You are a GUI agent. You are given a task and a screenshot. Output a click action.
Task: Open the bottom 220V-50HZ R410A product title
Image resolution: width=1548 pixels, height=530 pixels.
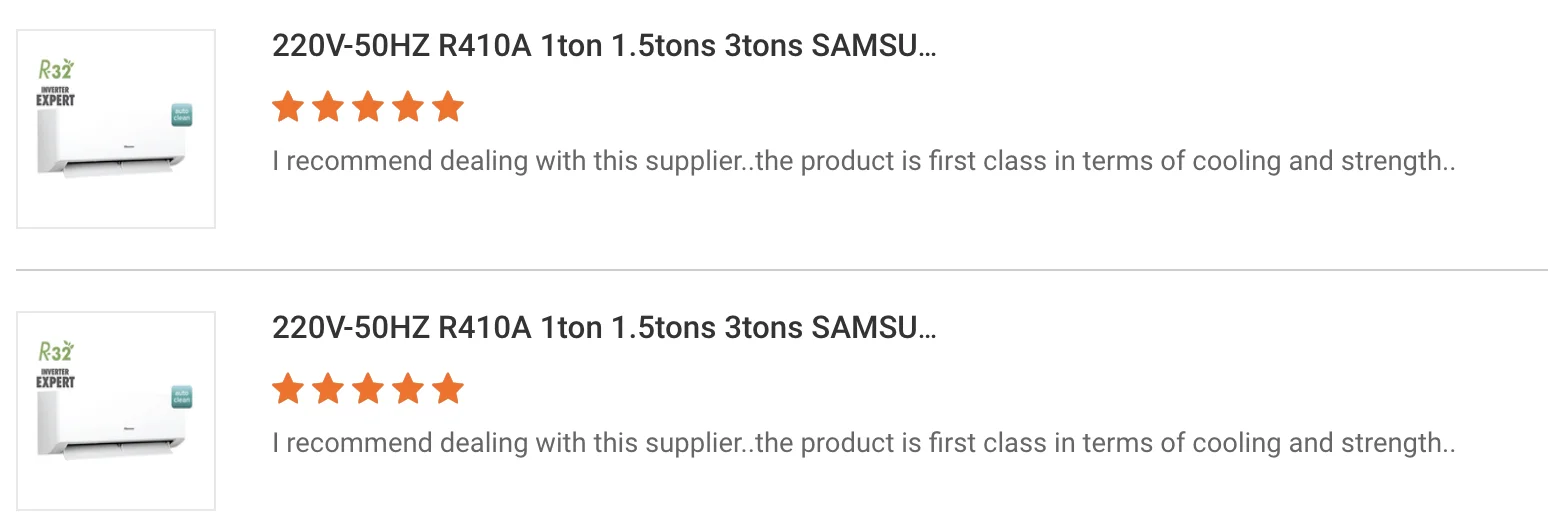pos(604,329)
